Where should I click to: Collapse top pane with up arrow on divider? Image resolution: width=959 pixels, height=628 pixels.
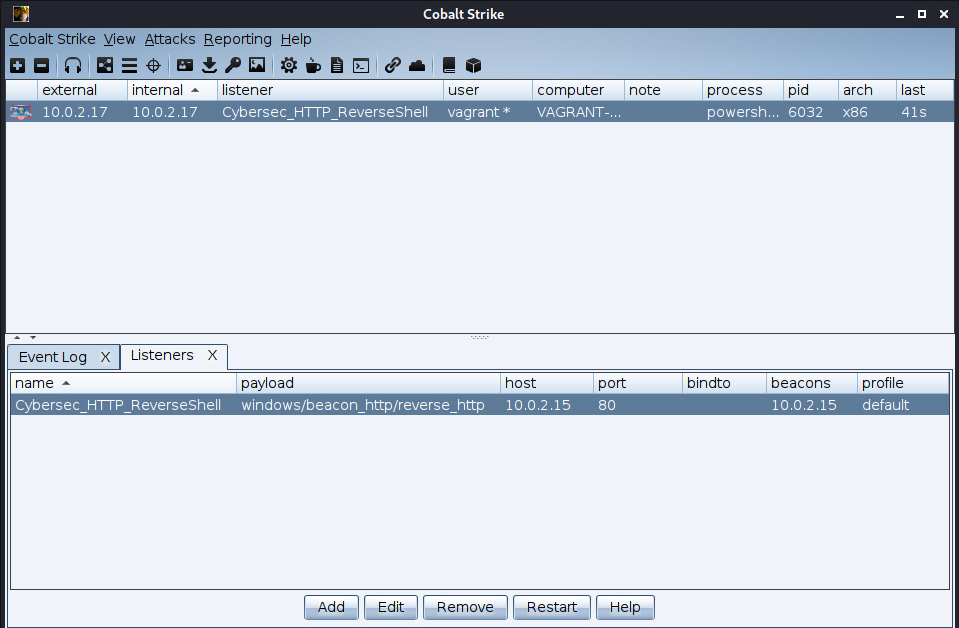[x=17, y=338]
